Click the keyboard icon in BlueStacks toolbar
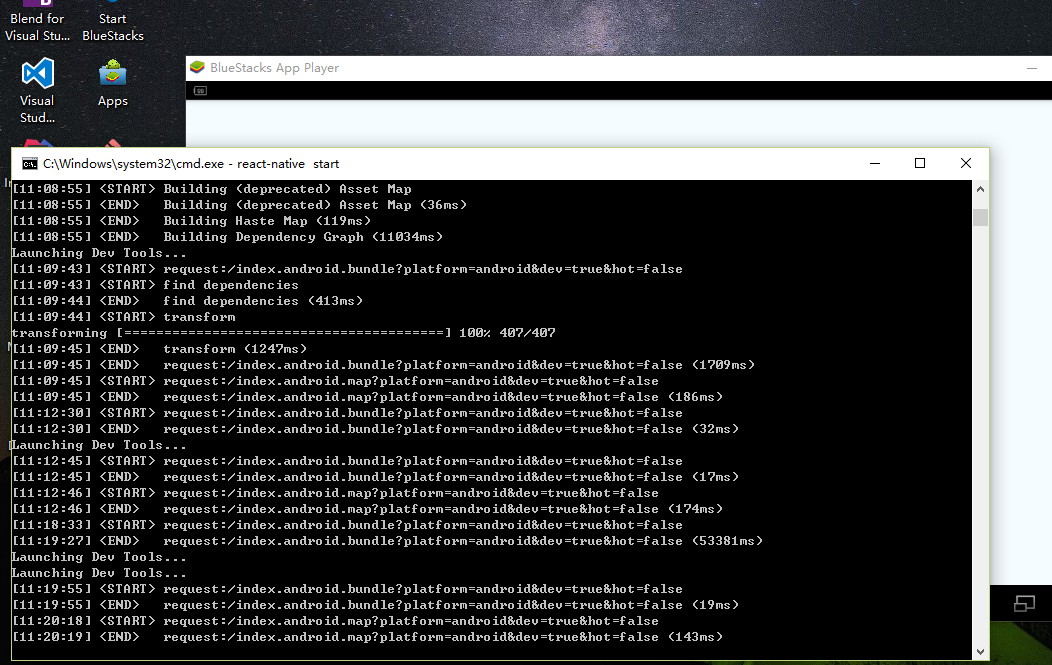 click(x=200, y=91)
